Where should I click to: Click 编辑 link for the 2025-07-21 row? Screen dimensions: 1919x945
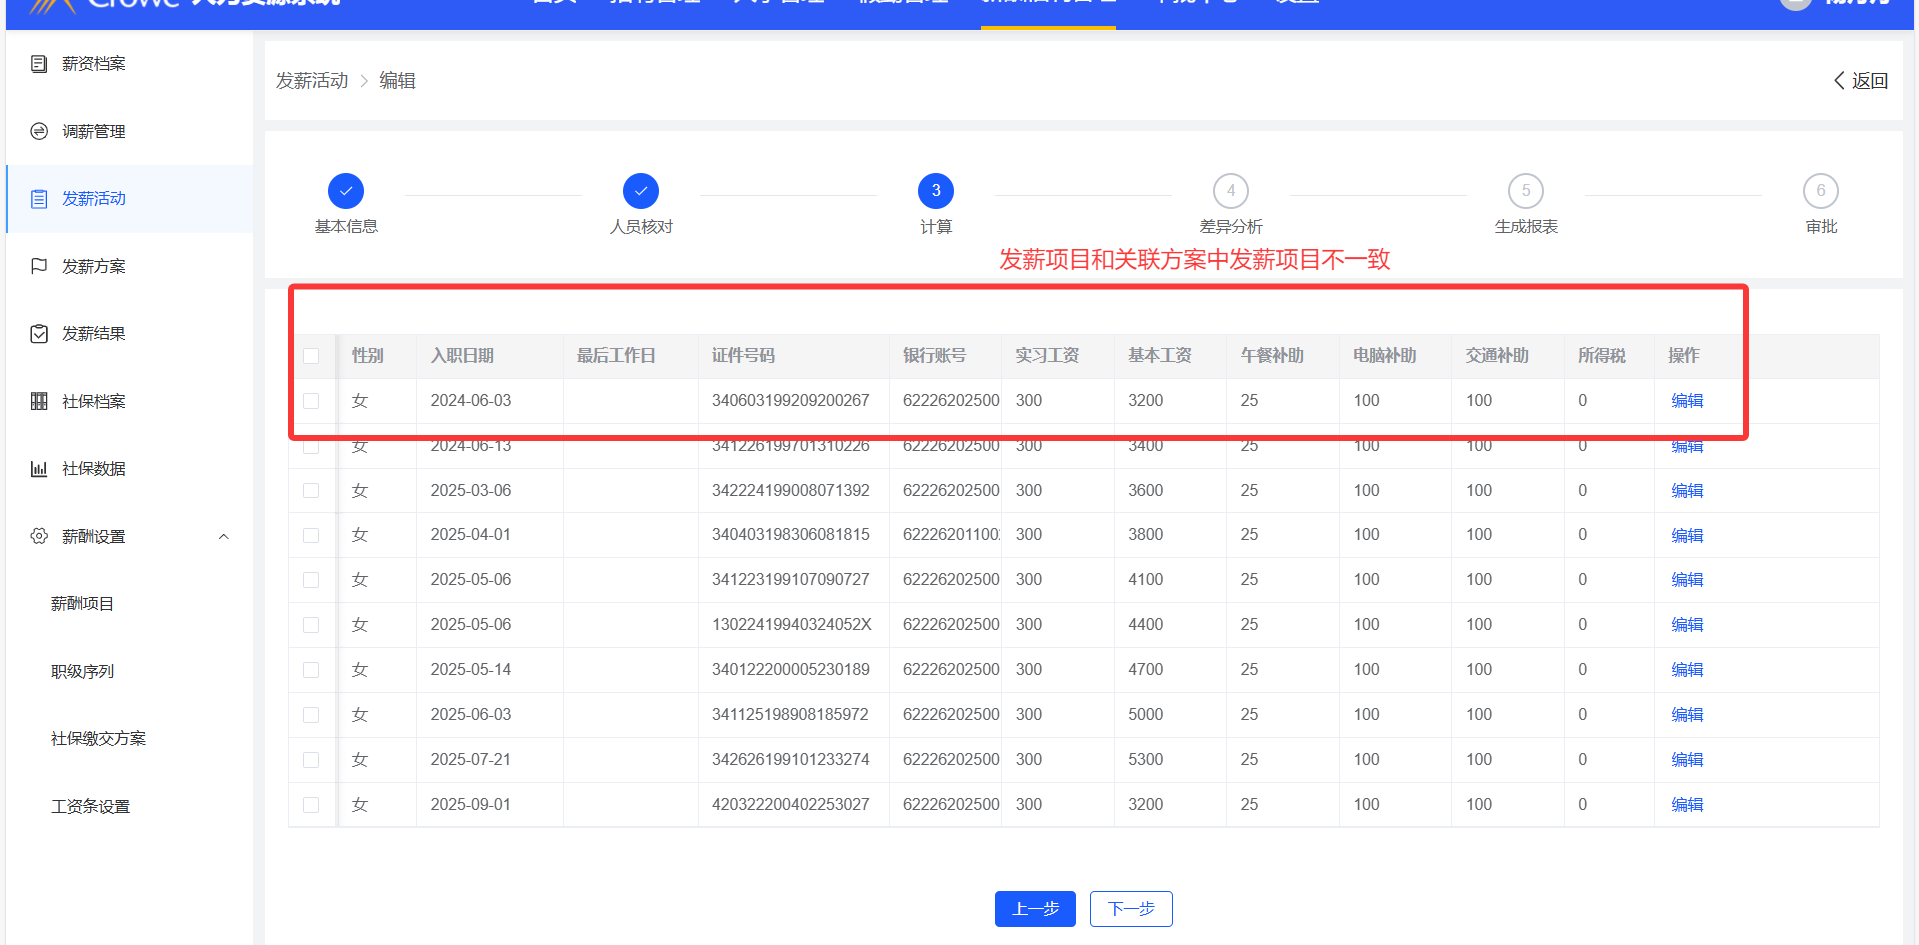pyautogui.click(x=1686, y=760)
